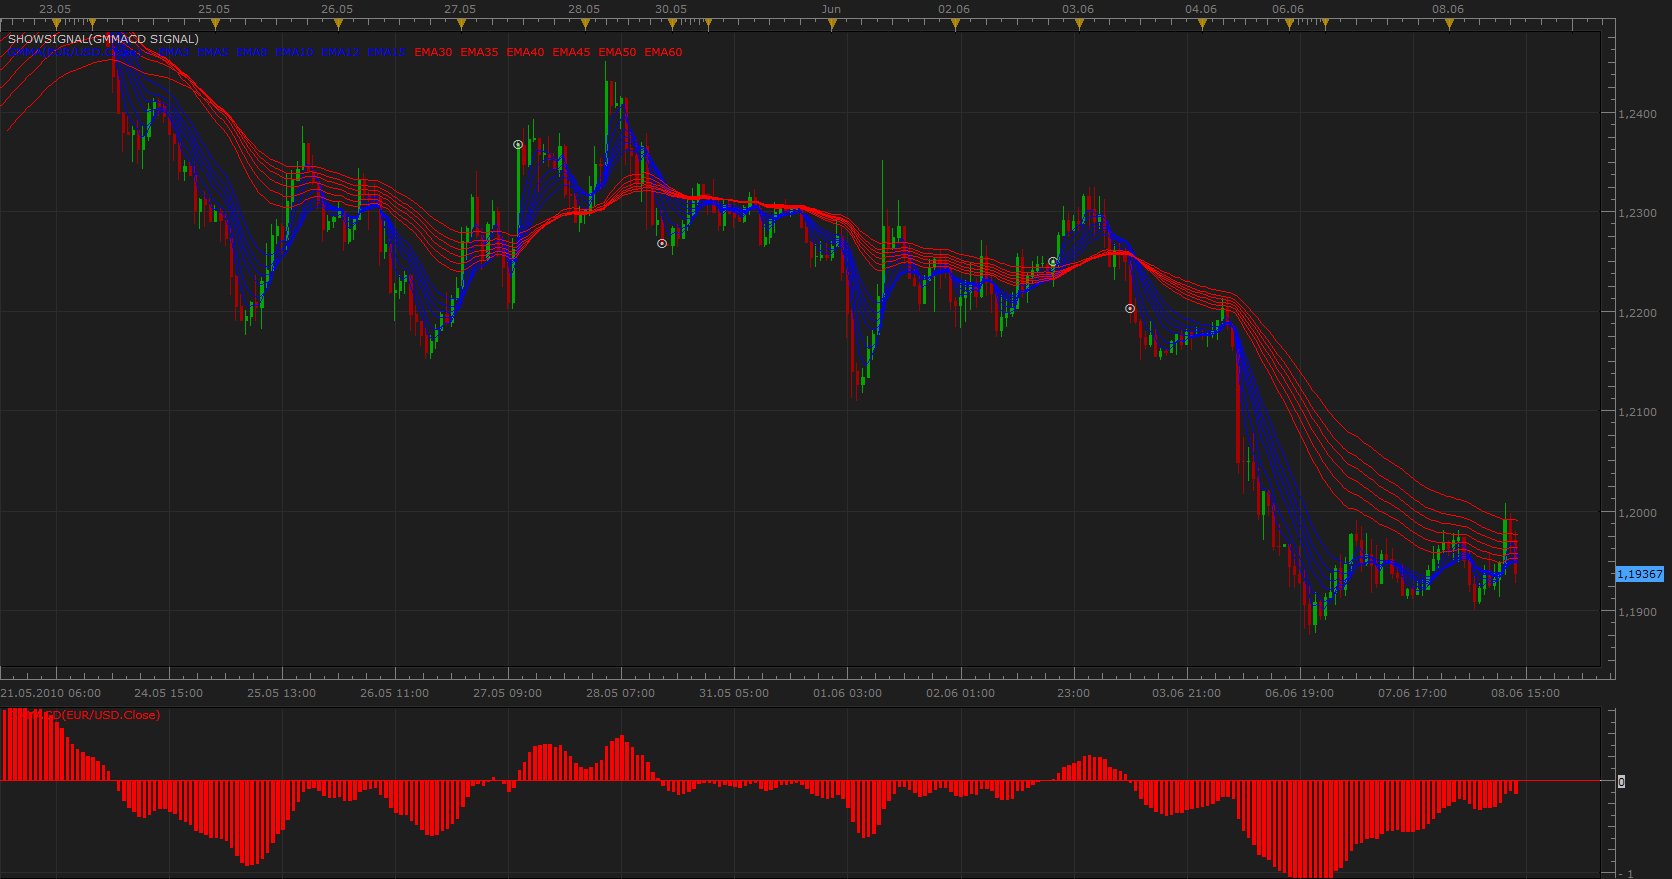Click the 27.05 day marker triangle

[461, 24]
